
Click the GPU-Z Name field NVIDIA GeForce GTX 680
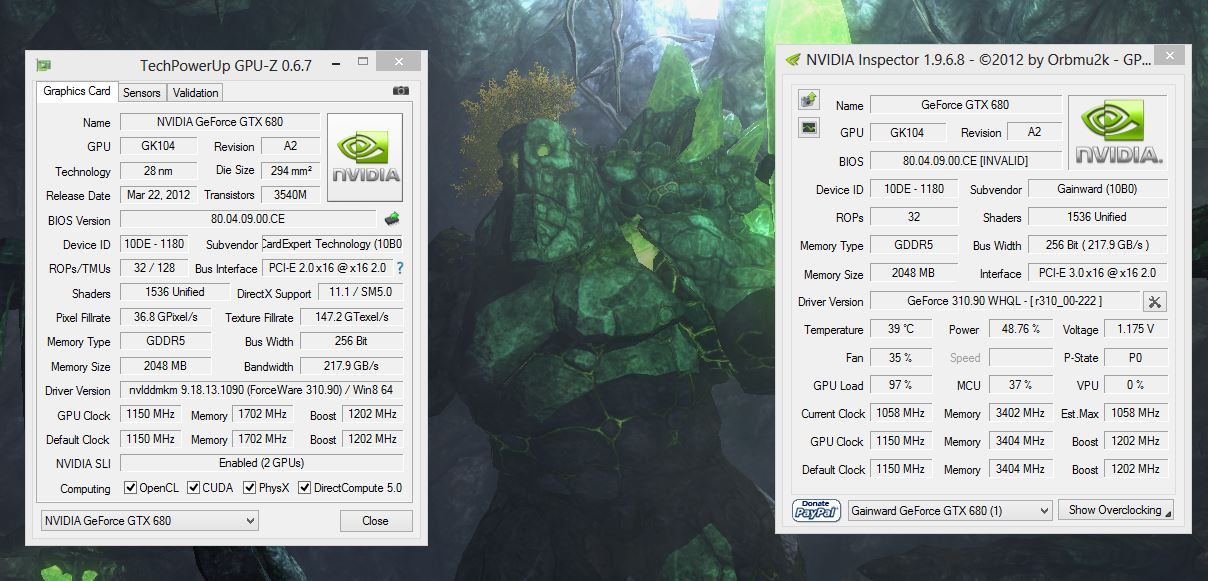[220, 122]
